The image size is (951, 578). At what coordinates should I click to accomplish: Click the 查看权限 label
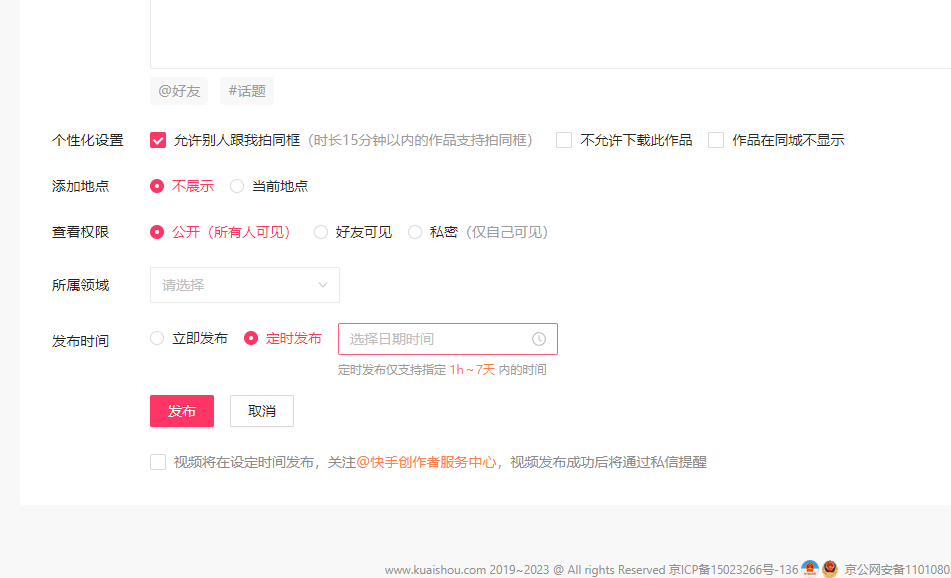pos(80,232)
